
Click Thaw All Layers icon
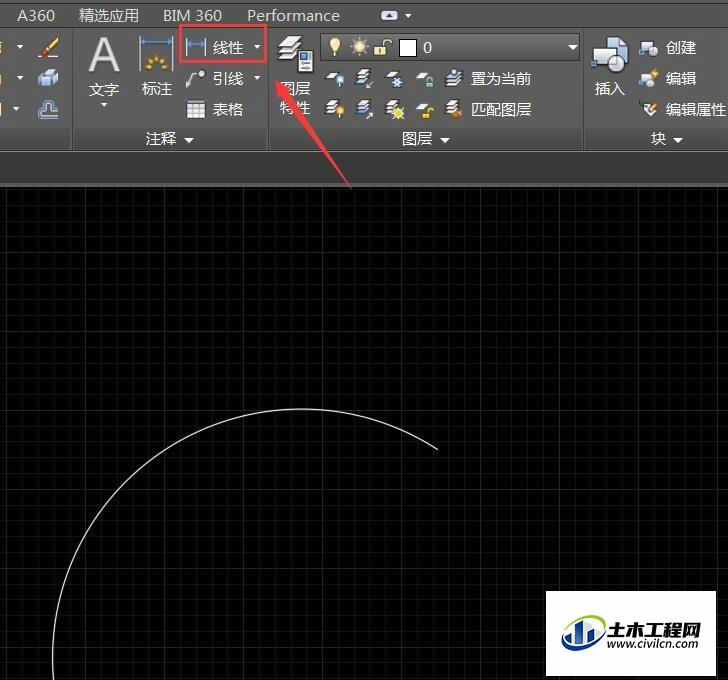[395, 110]
